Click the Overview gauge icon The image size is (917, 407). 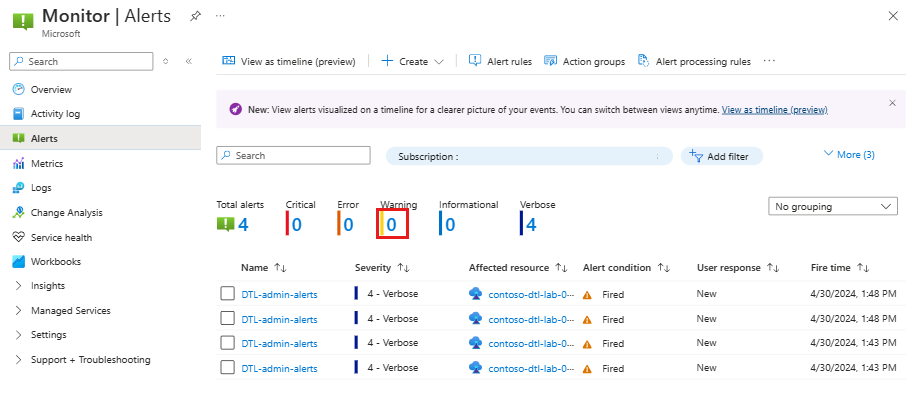click(19, 89)
